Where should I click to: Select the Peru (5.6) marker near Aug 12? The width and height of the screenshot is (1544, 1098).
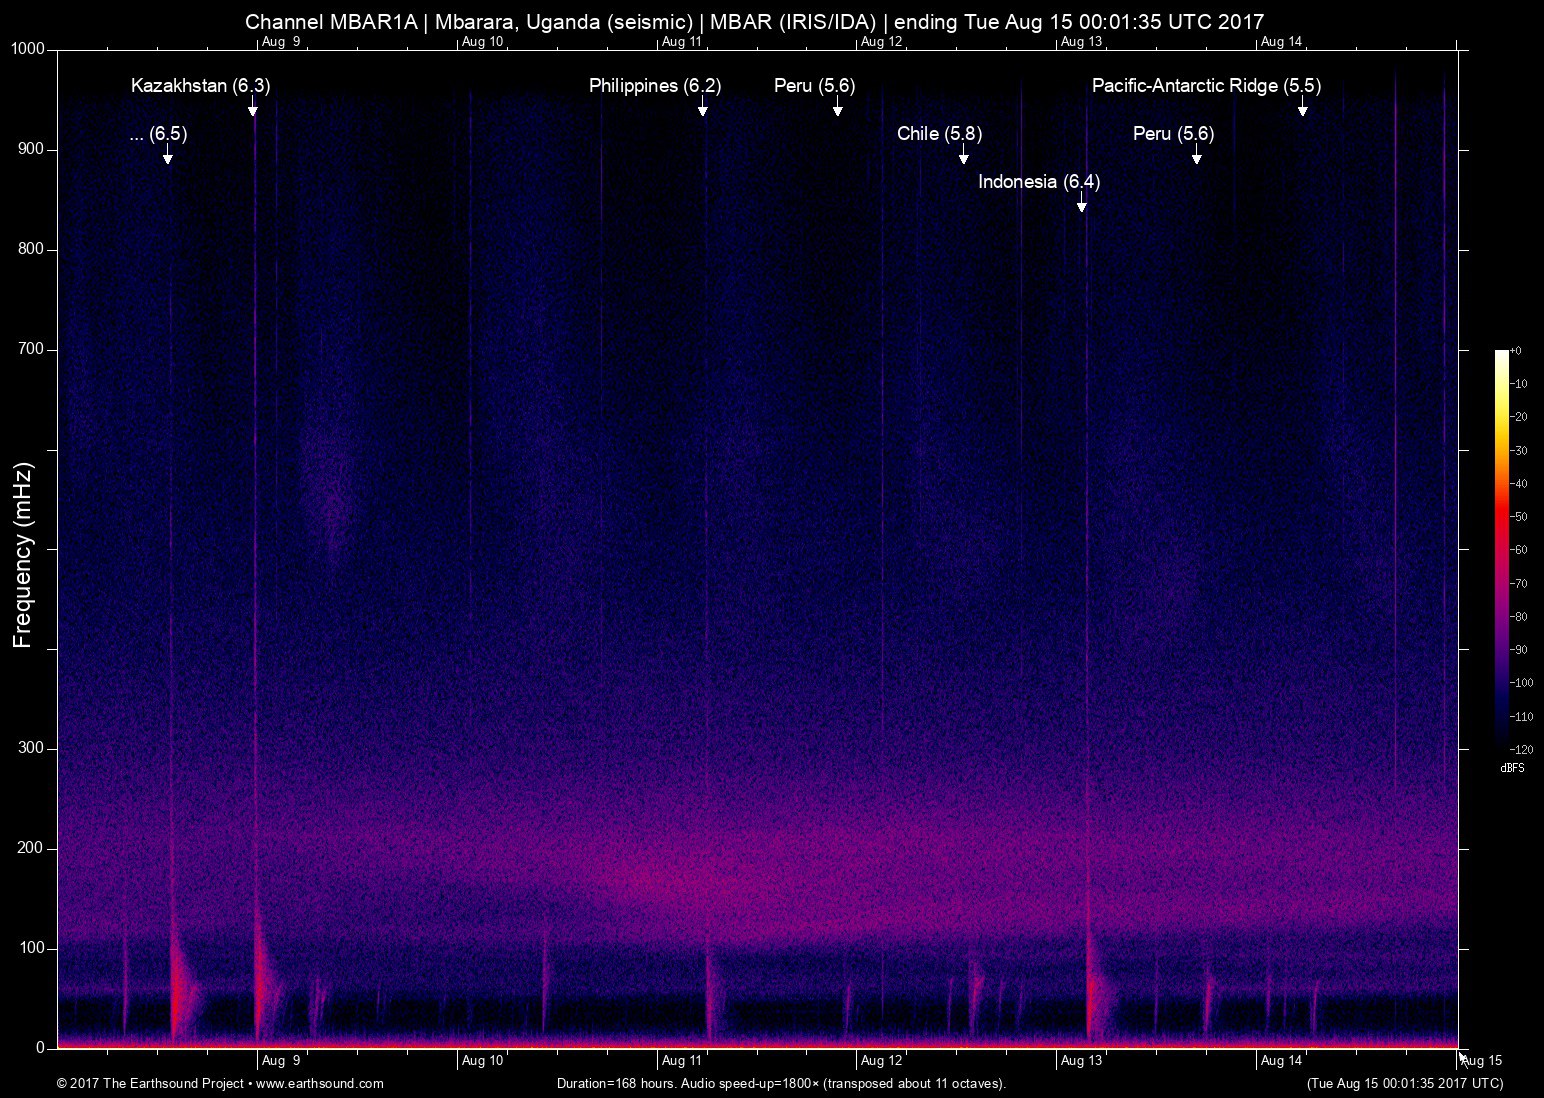pos(836,109)
